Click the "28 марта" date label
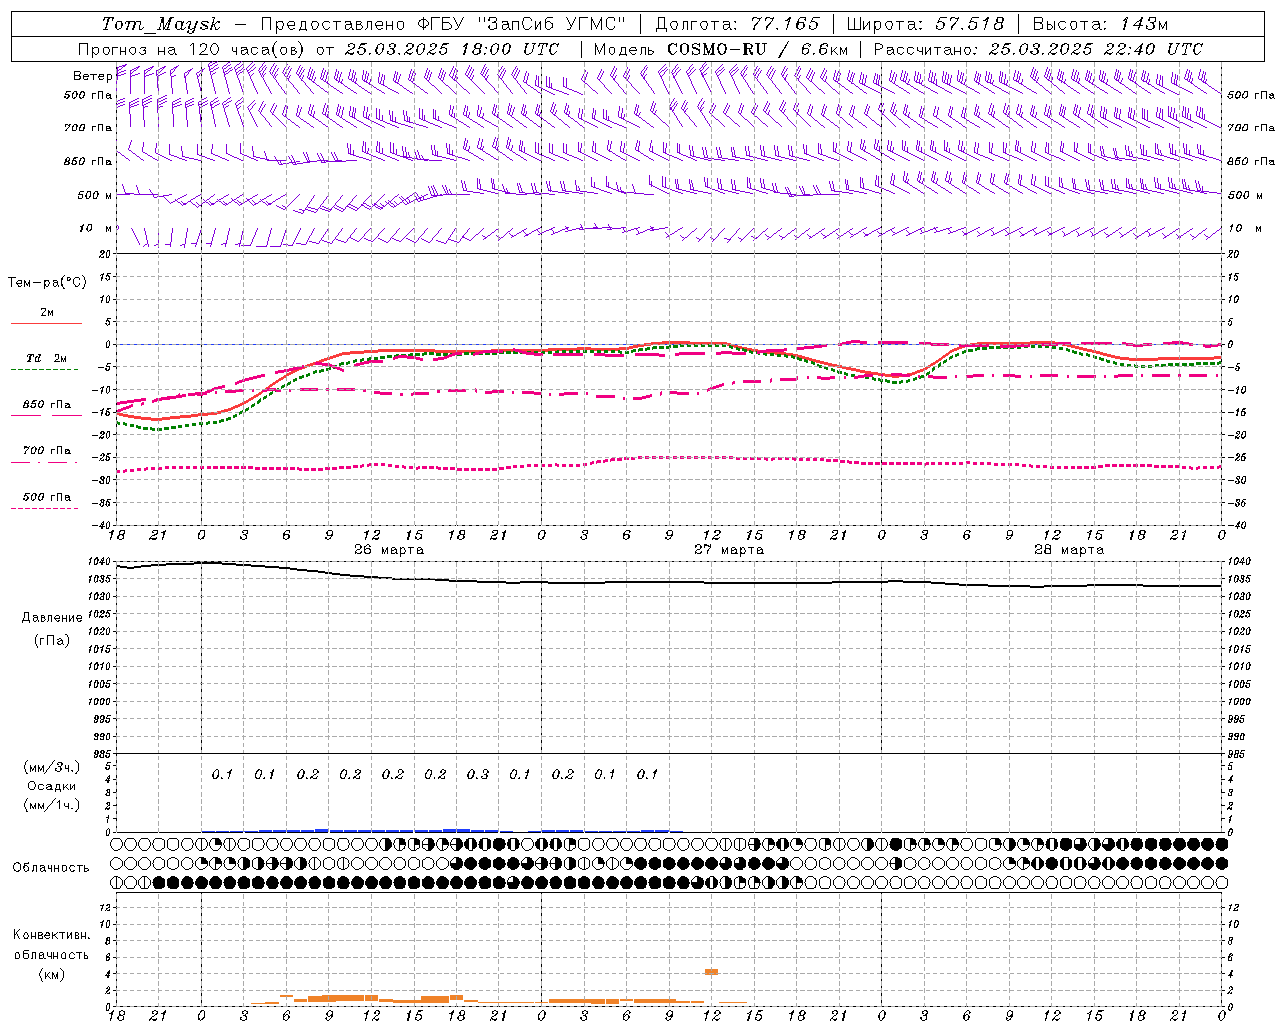 [x=1069, y=550]
